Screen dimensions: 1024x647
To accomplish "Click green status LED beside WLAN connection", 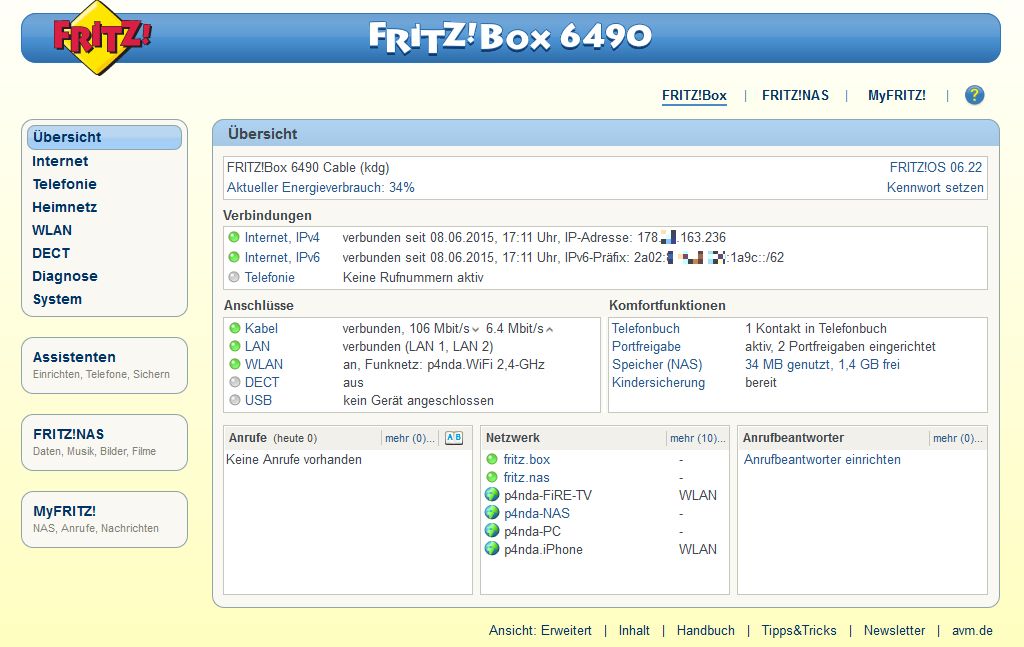I will tap(234, 364).
